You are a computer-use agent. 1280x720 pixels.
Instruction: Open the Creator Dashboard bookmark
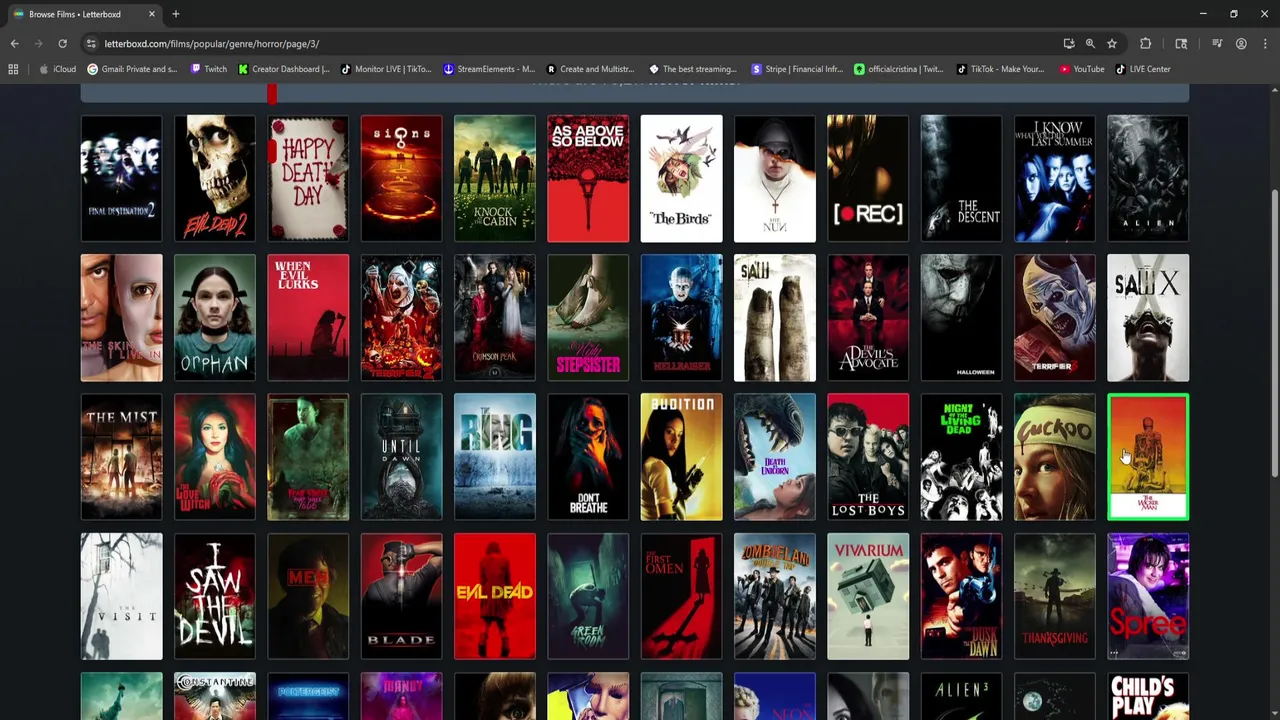284,69
